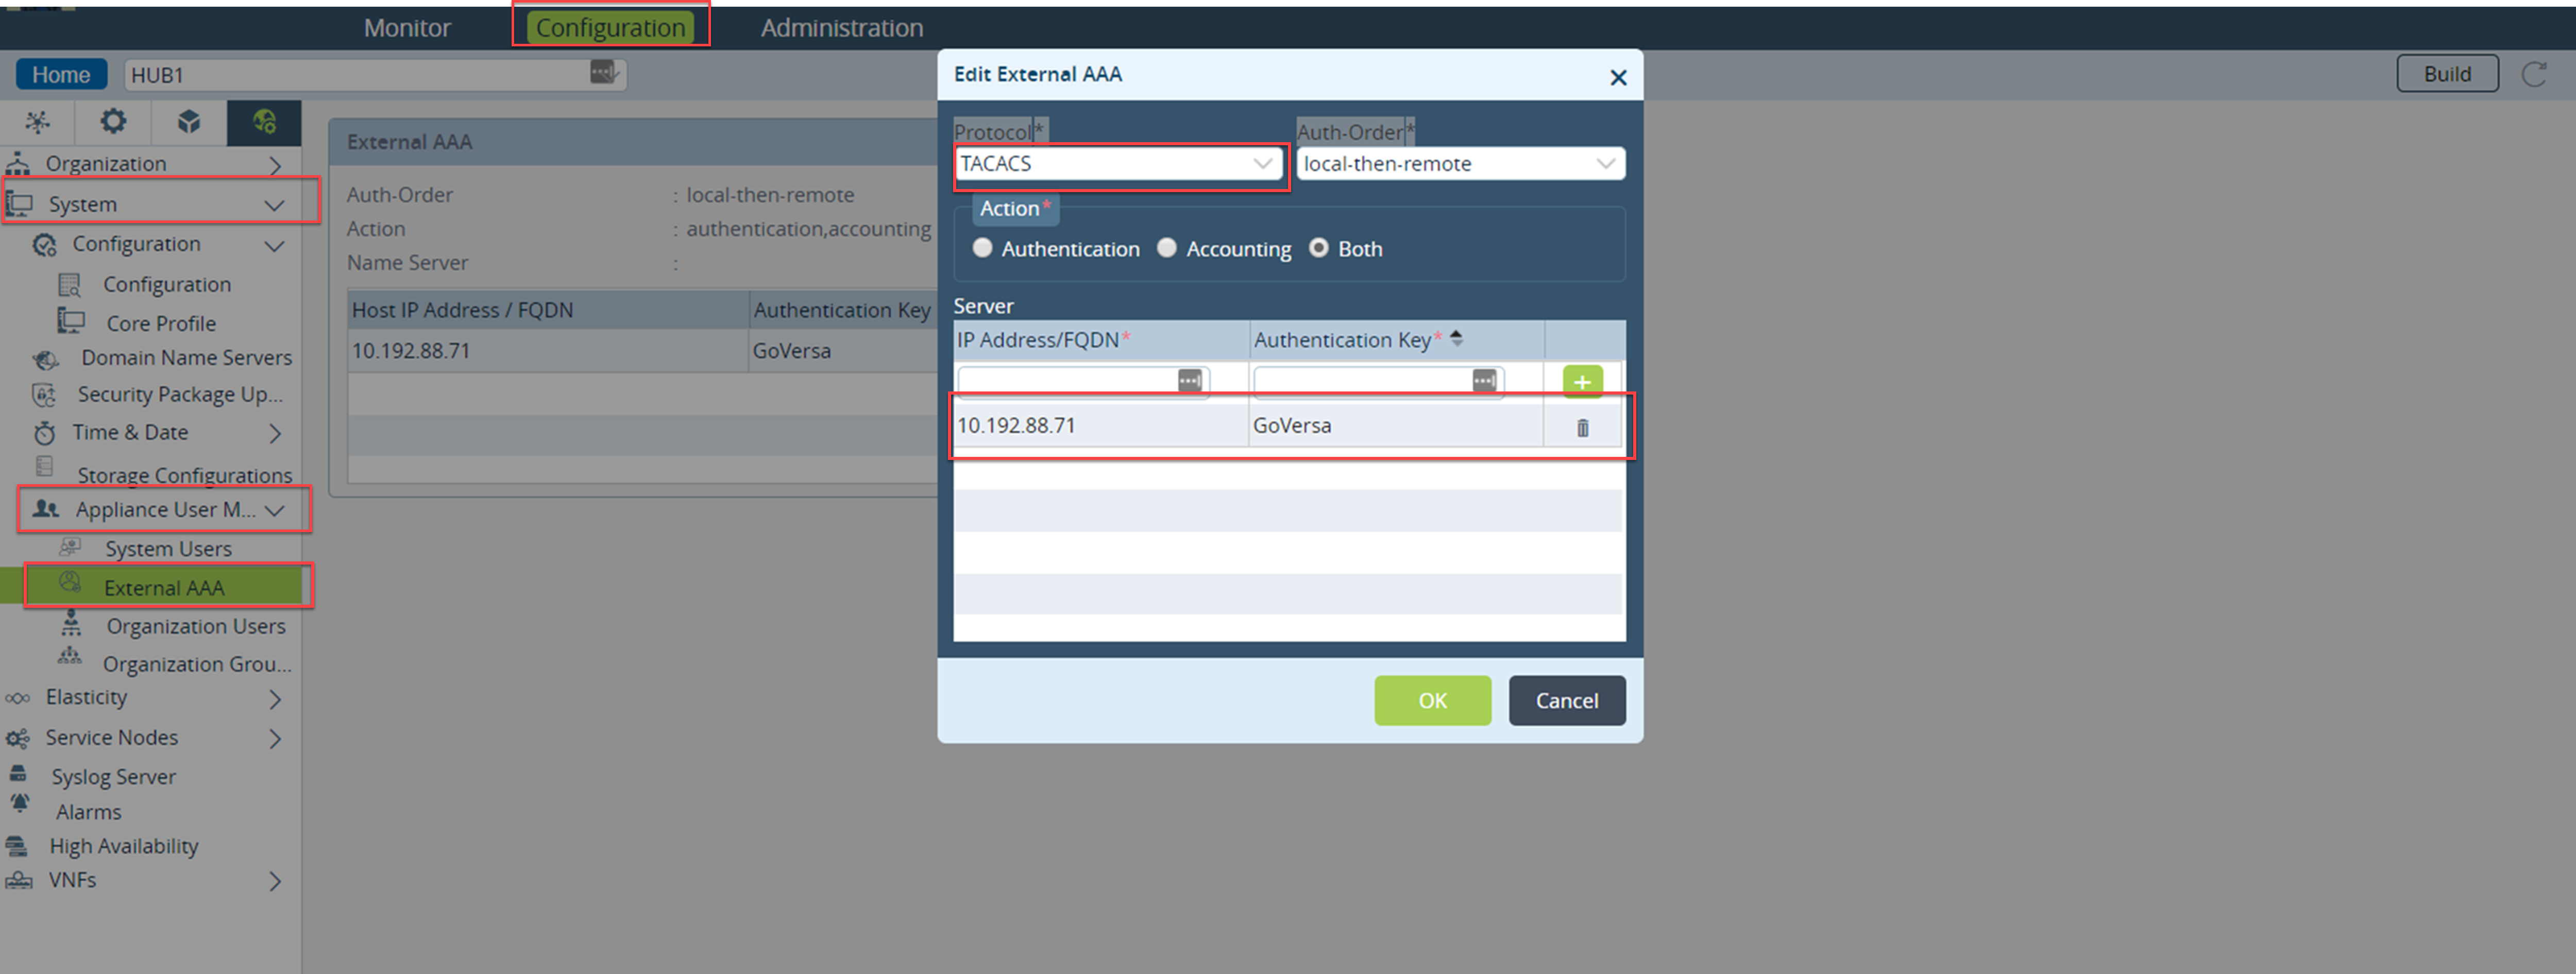Click the network topology tab icon in sidebar
Screen dimensions: 2576x974
[37, 122]
